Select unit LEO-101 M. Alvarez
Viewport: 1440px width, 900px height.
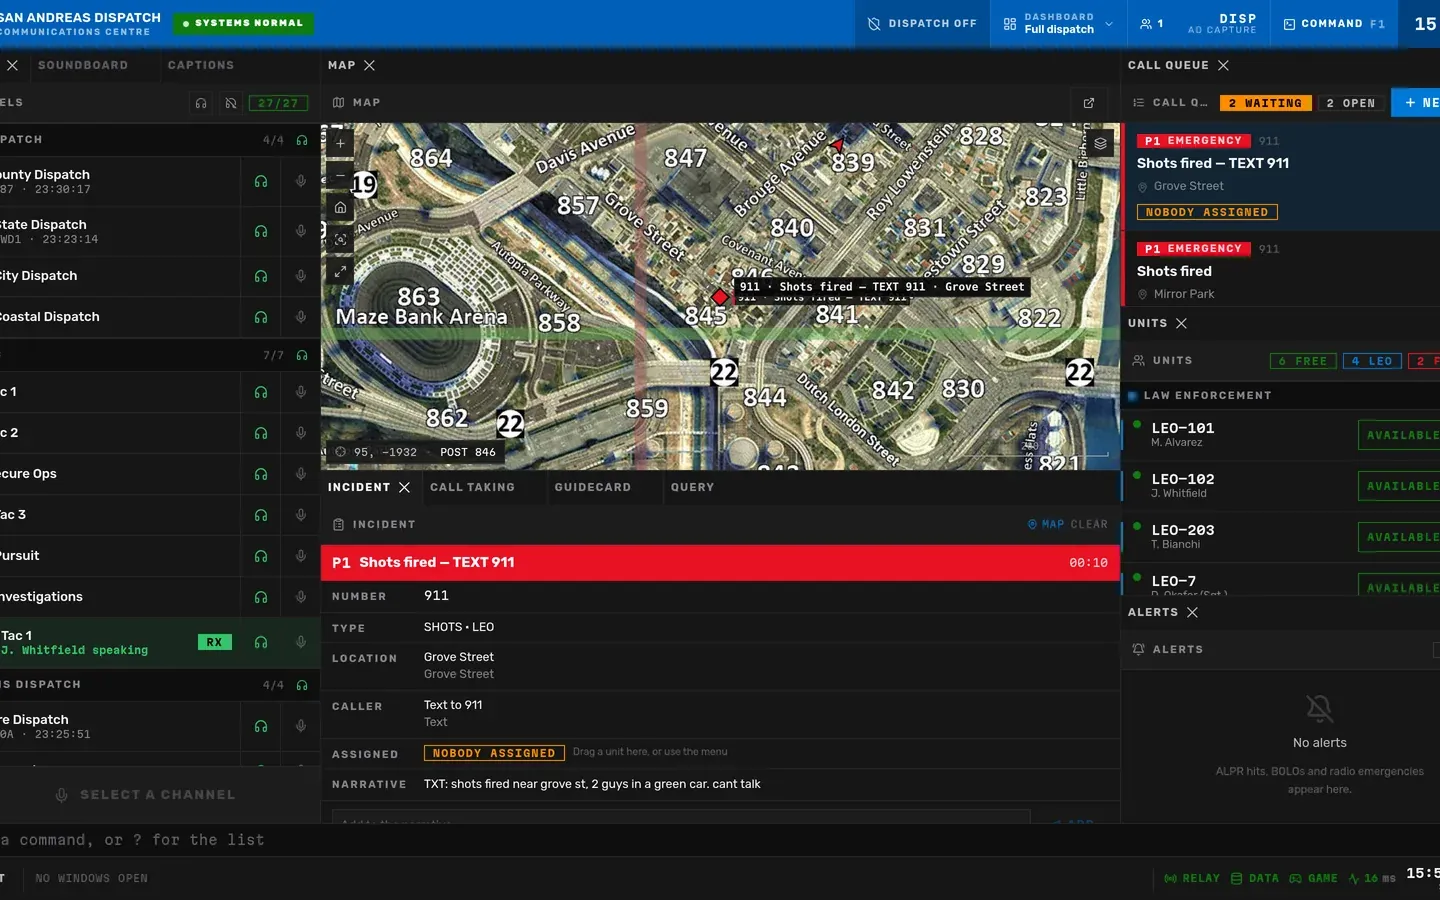[1281, 435]
